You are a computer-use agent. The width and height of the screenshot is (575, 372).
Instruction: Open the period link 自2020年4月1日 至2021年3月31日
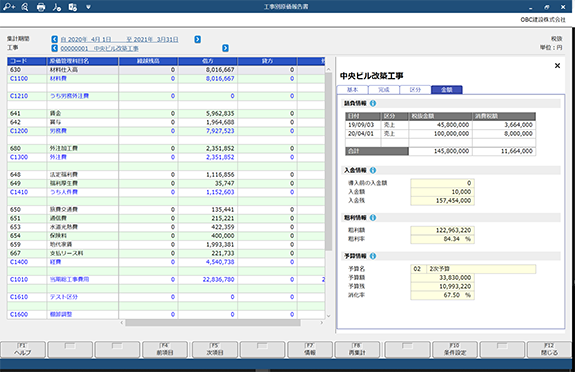pos(120,40)
